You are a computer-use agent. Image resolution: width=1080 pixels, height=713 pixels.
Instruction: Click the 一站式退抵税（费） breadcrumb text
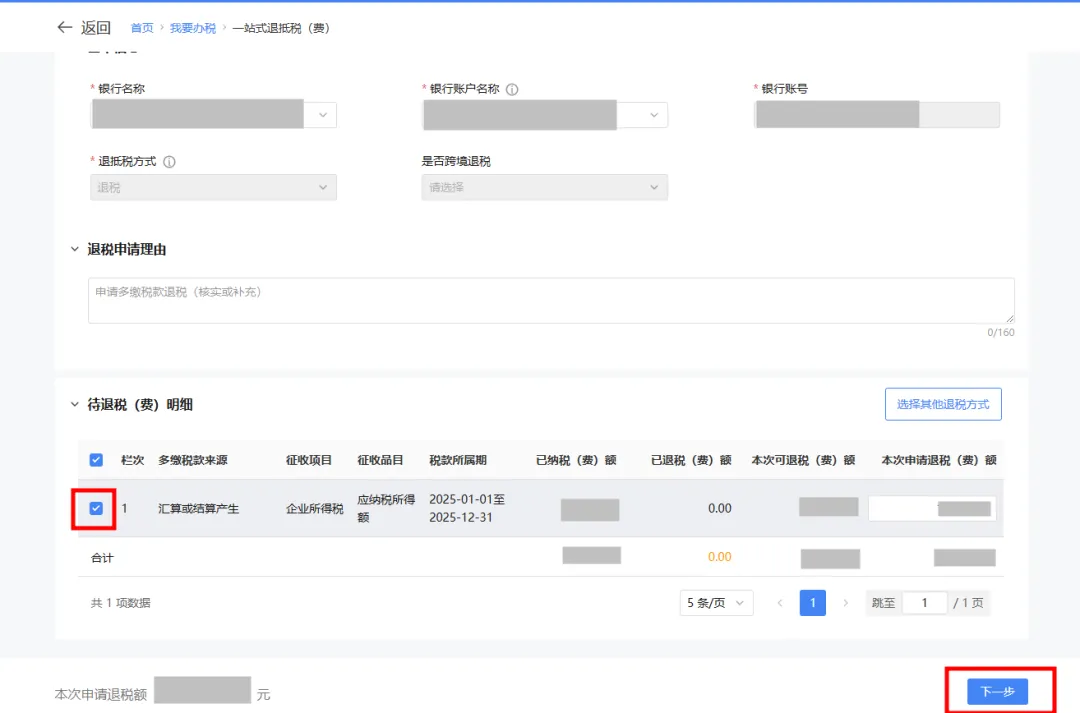[x=281, y=28]
